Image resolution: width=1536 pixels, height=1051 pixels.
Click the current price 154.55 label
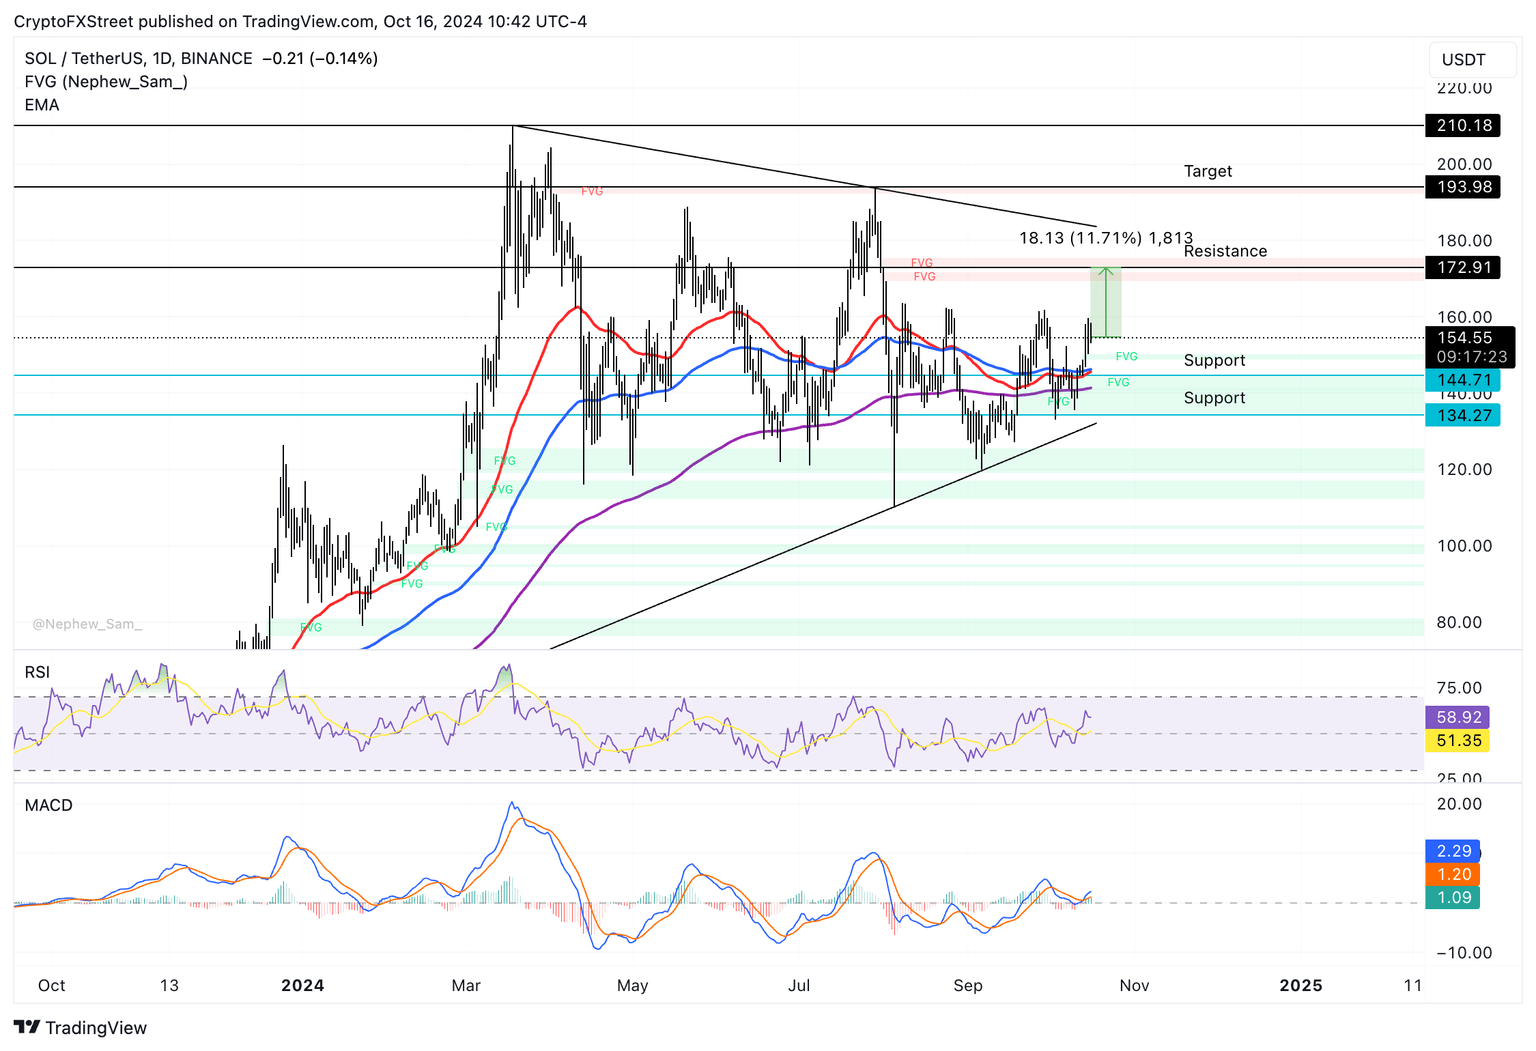click(x=1465, y=338)
